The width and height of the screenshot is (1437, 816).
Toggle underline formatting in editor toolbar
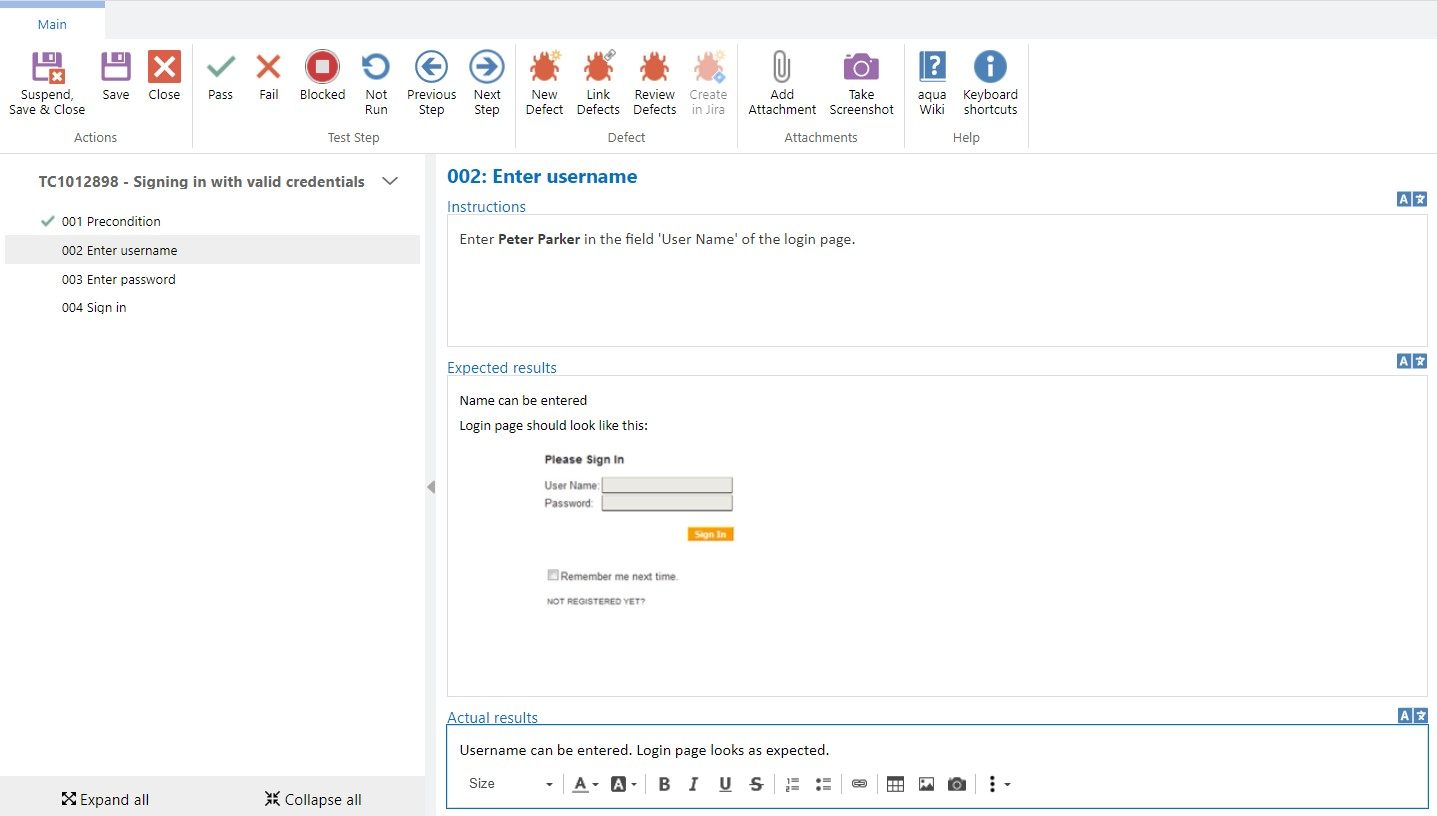coord(725,784)
